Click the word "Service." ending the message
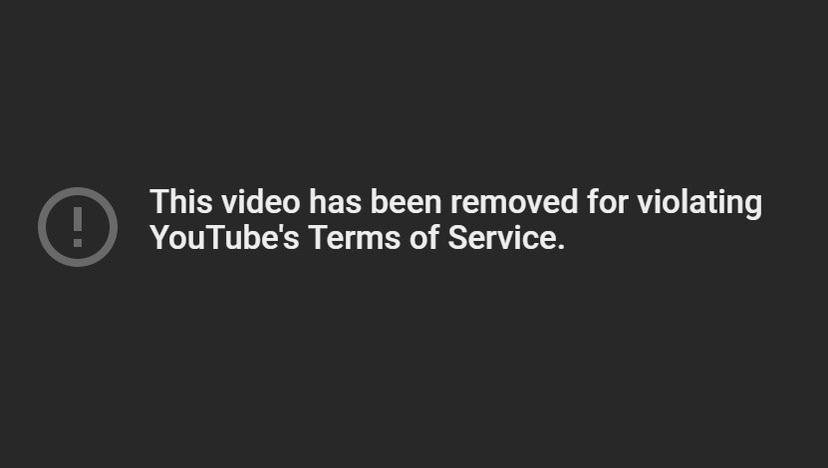828x468 pixels. [x=506, y=237]
